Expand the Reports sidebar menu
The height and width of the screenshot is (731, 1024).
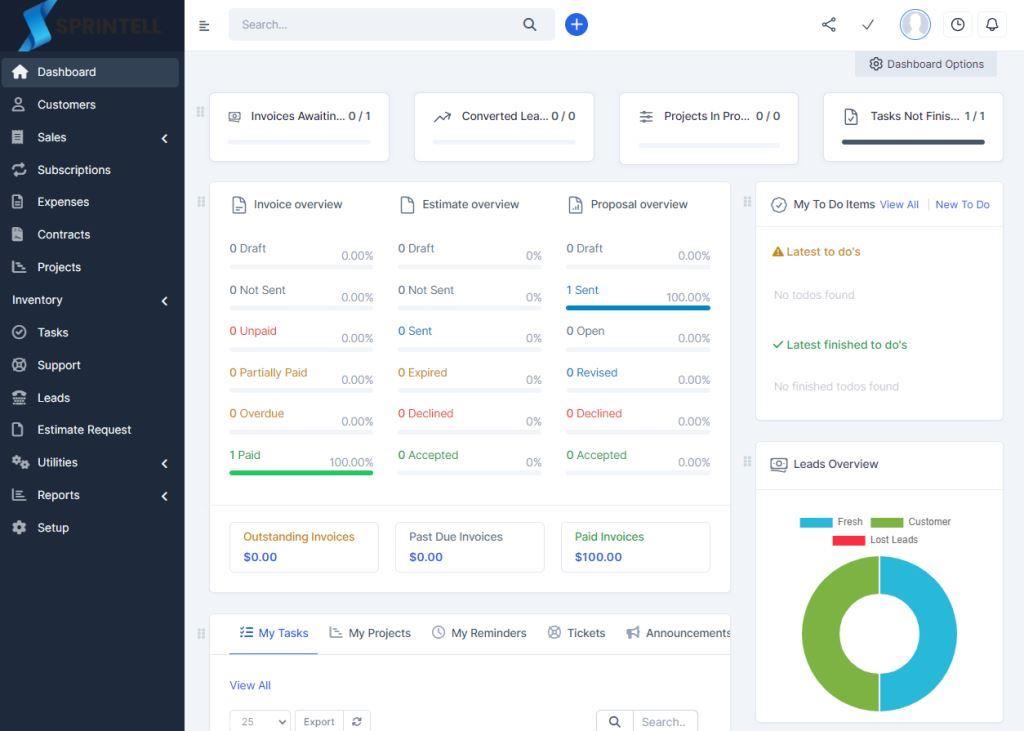90,495
